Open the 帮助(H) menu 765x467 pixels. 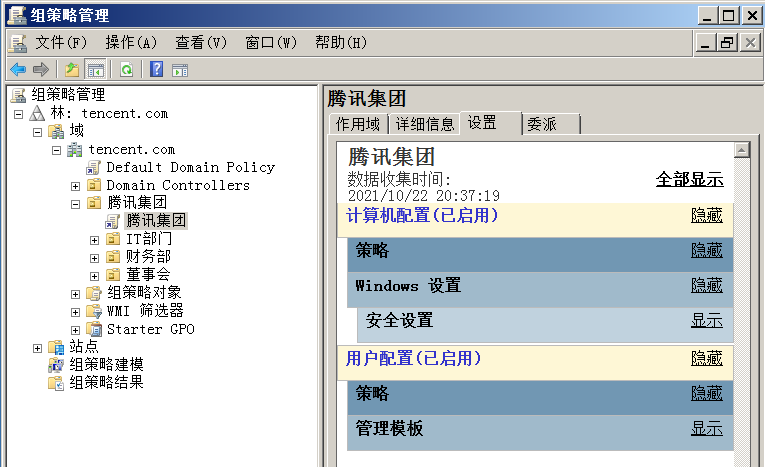tap(341, 43)
